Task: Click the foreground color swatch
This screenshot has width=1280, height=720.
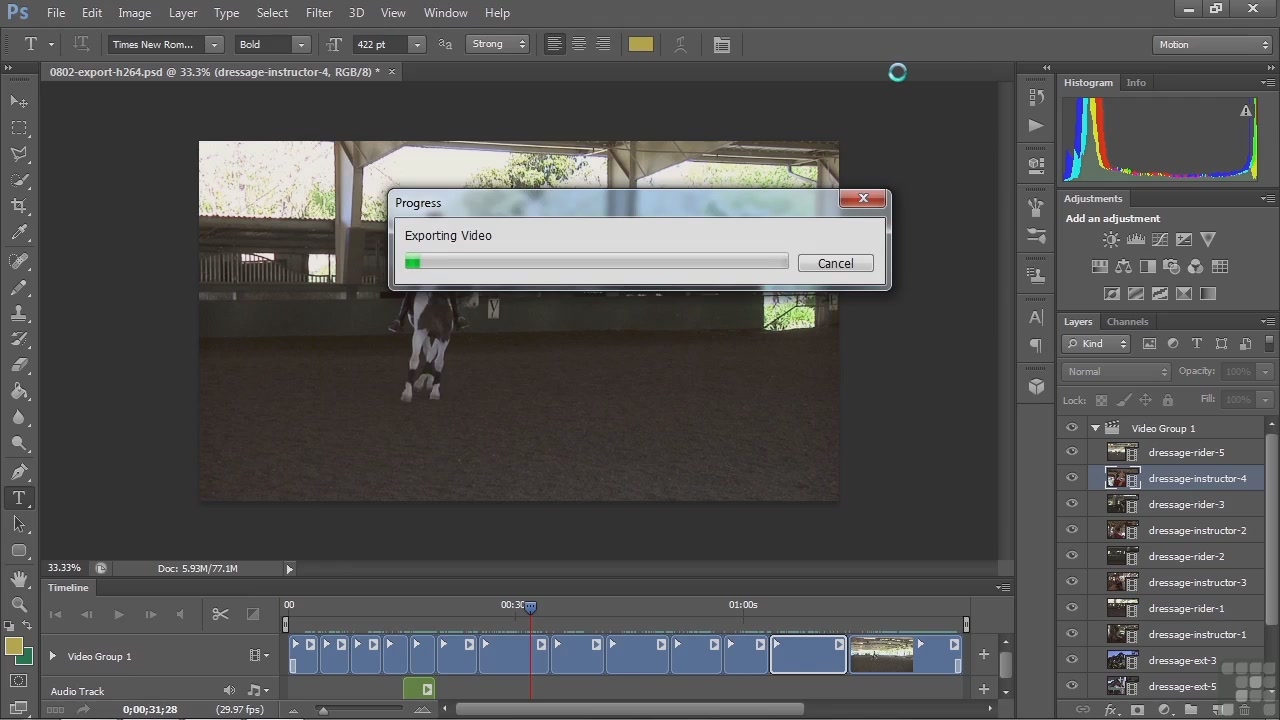Action: coord(14,646)
